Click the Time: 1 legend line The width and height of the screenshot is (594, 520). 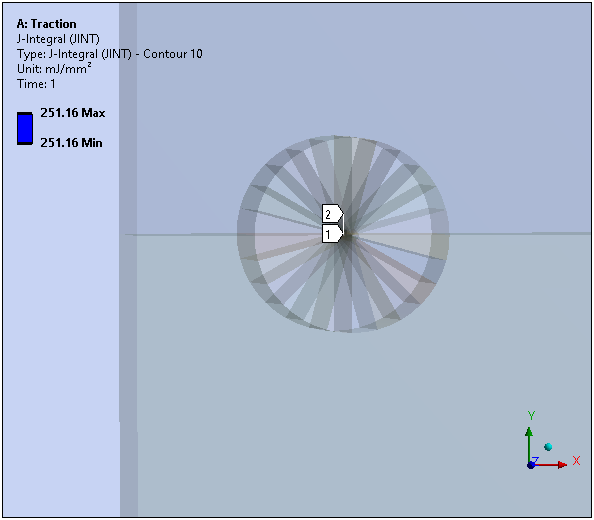coord(36,84)
